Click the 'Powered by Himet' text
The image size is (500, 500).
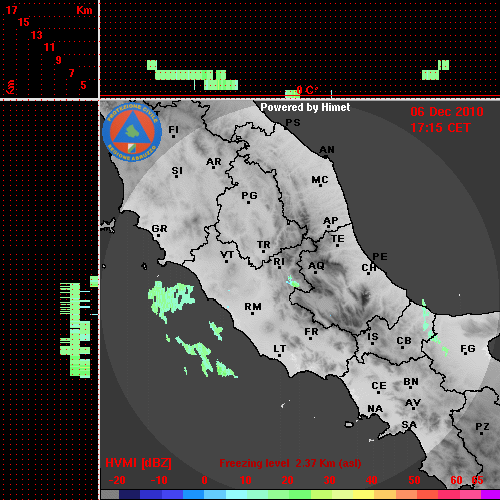[305, 107]
